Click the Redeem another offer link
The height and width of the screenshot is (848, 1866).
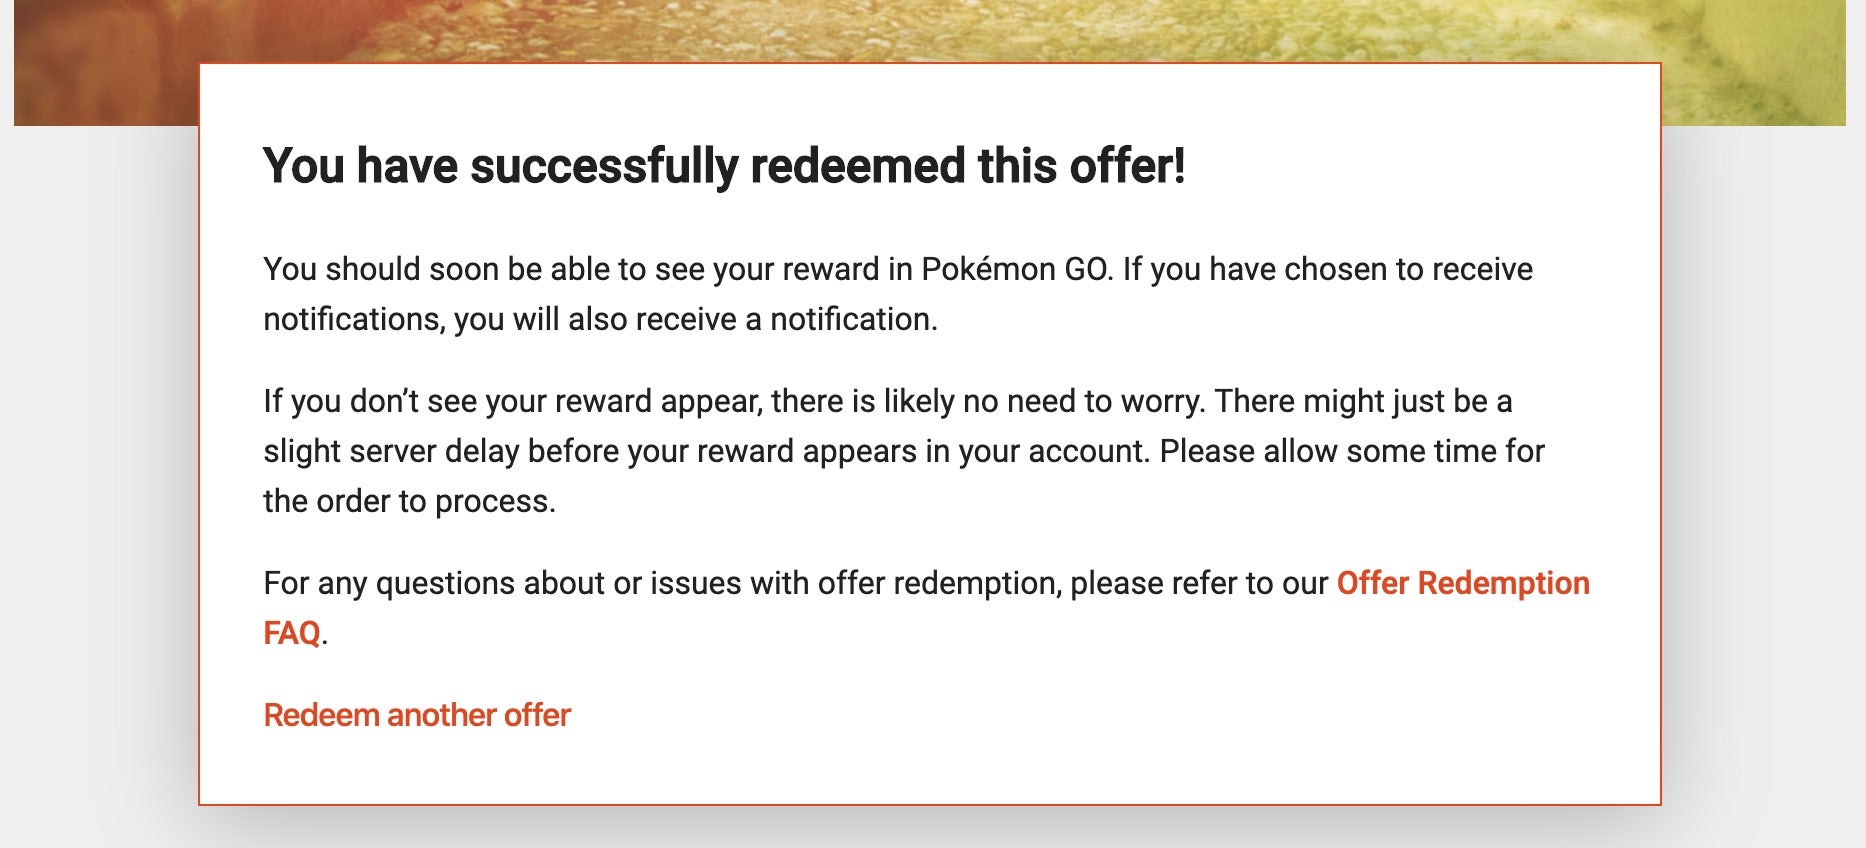pos(416,715)
